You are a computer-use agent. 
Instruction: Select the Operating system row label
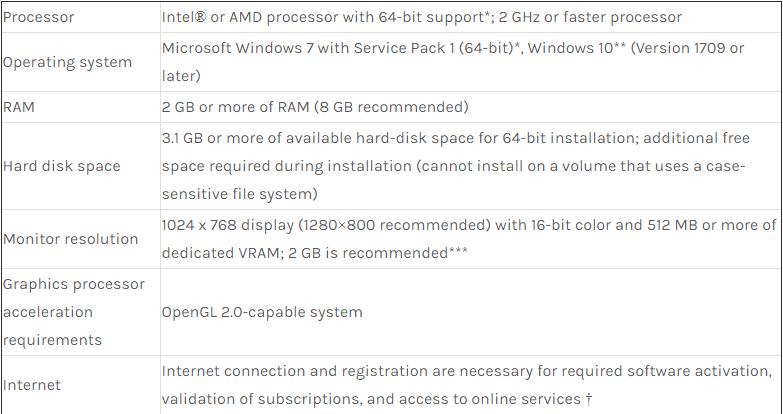pyautogui.click(x=67, y=62)
